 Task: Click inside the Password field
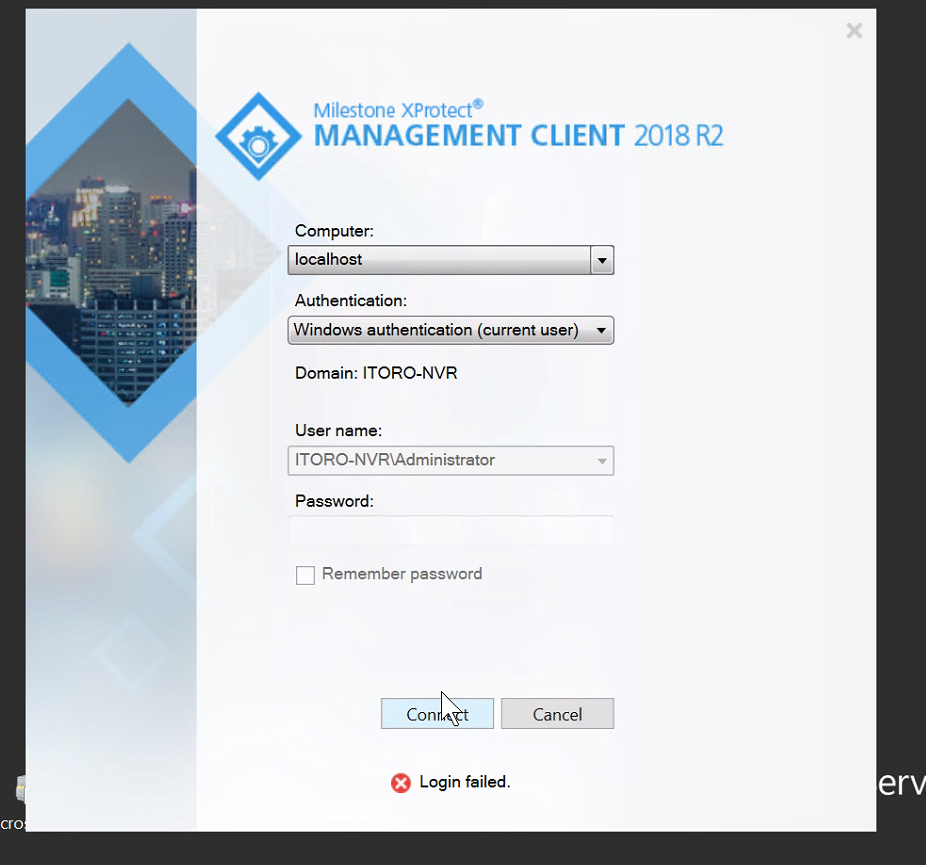[x=450, y=530]
